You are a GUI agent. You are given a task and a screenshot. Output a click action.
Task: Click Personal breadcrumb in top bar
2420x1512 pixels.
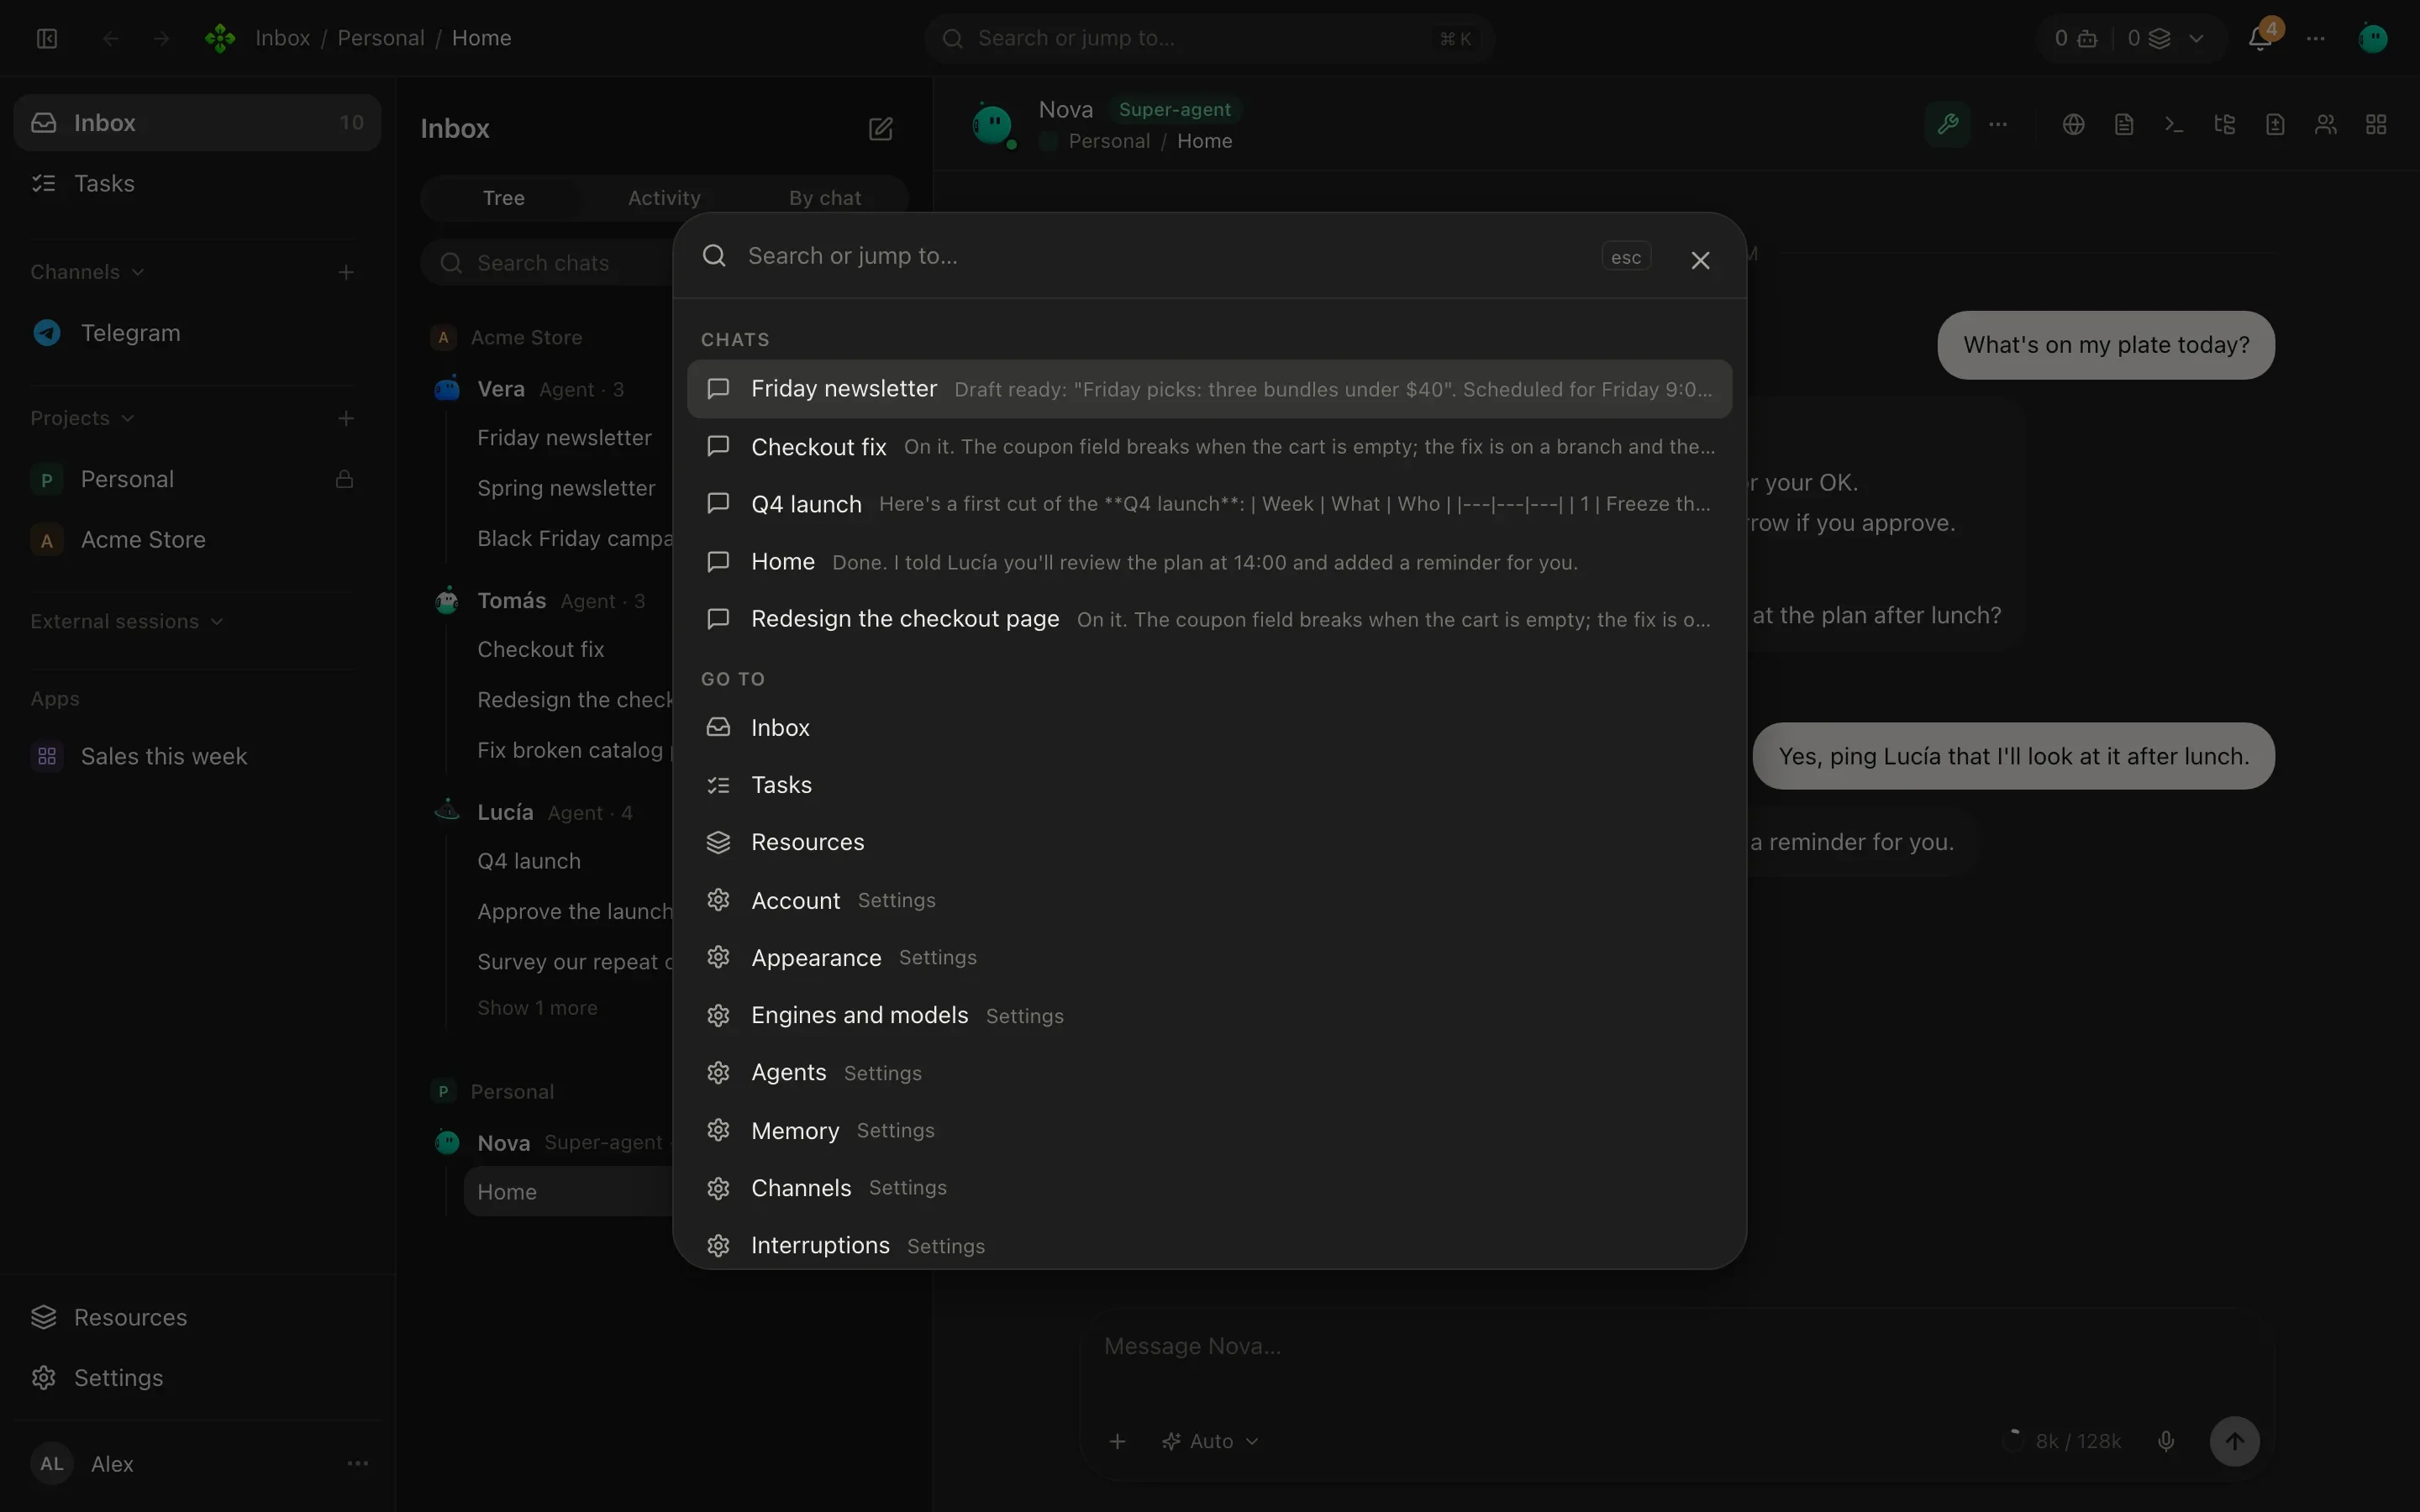pyautogui.click(x=380, y=38)
